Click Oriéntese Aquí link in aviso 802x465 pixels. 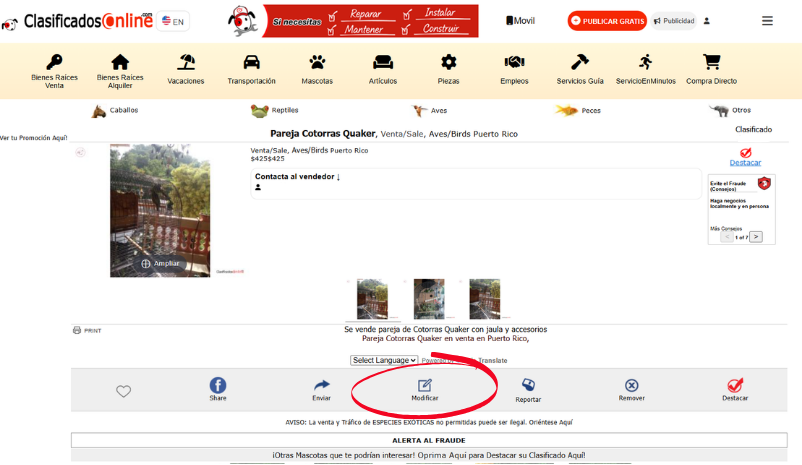coord(550,423)
